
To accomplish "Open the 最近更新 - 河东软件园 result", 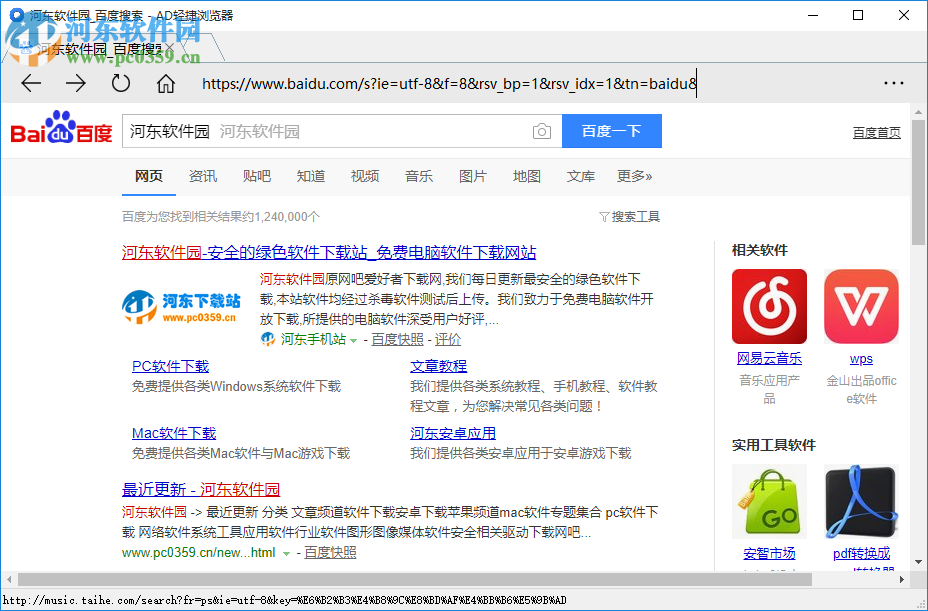I will click(201, 489).
